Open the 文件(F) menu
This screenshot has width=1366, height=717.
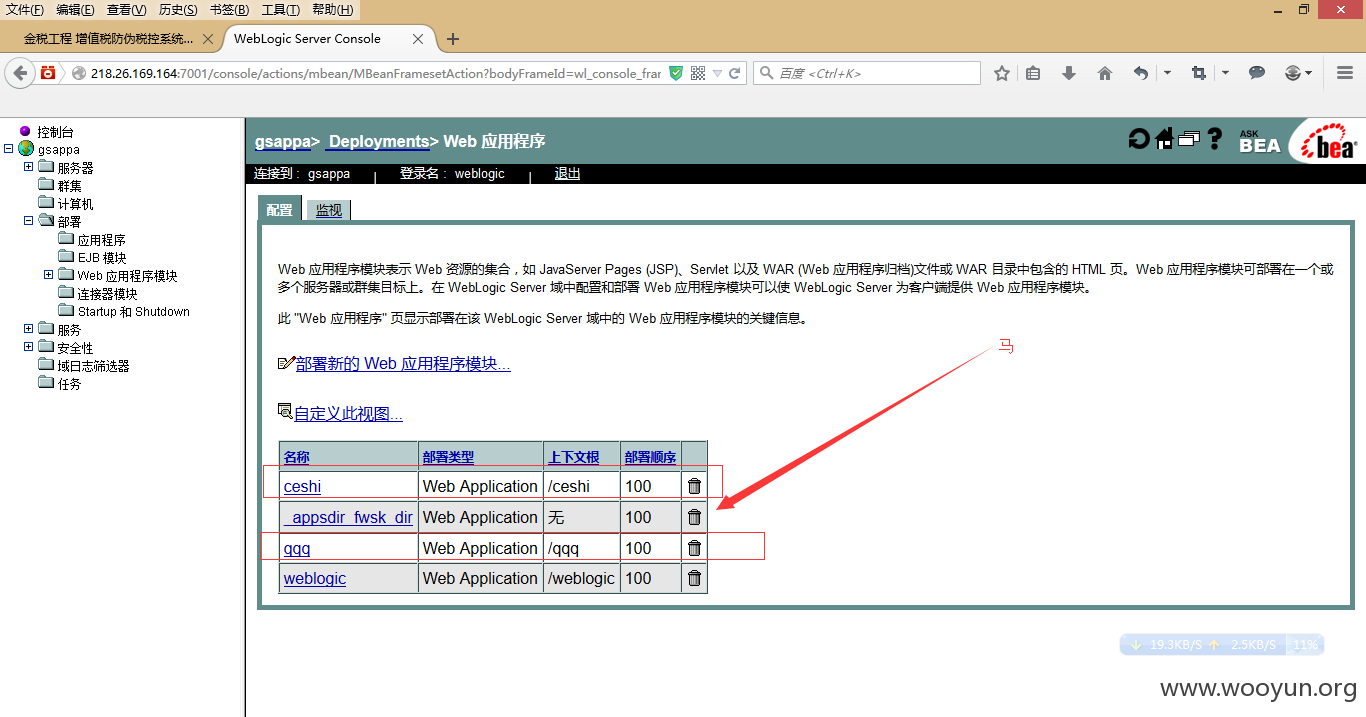pos(25,10)
